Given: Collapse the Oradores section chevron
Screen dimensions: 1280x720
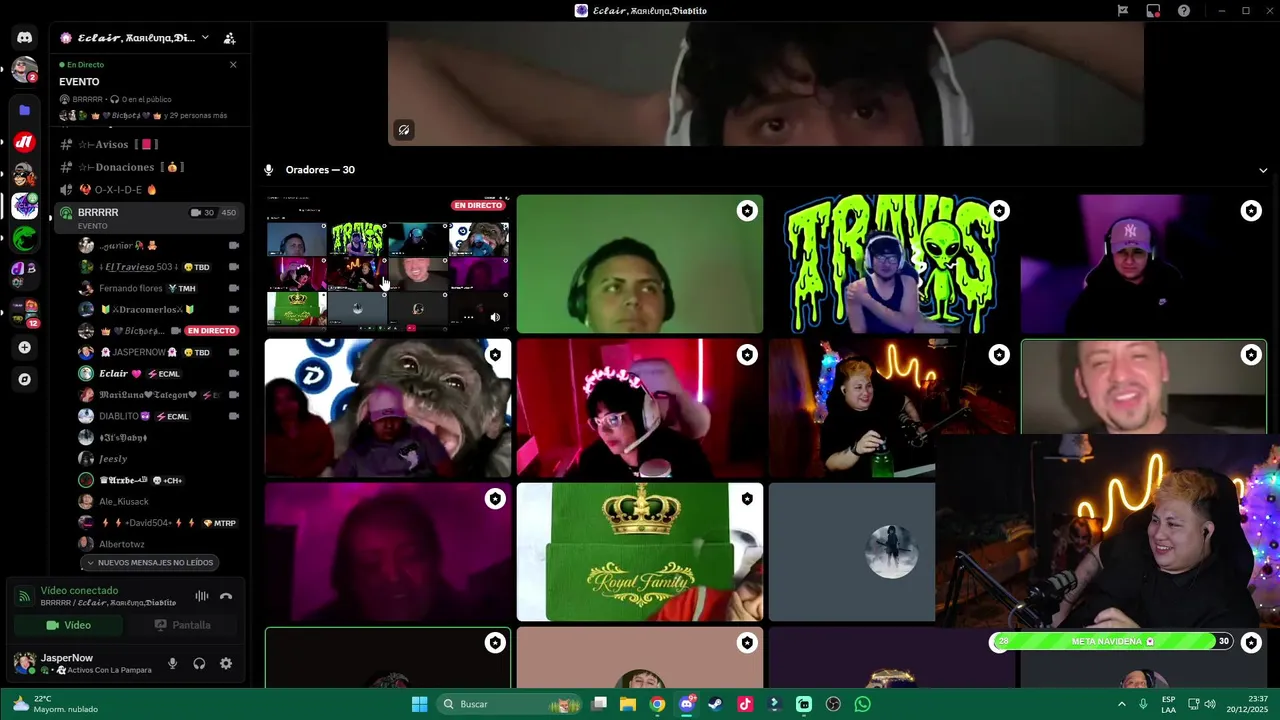Looking at the screenshot, I should (x=1263, y=170).
